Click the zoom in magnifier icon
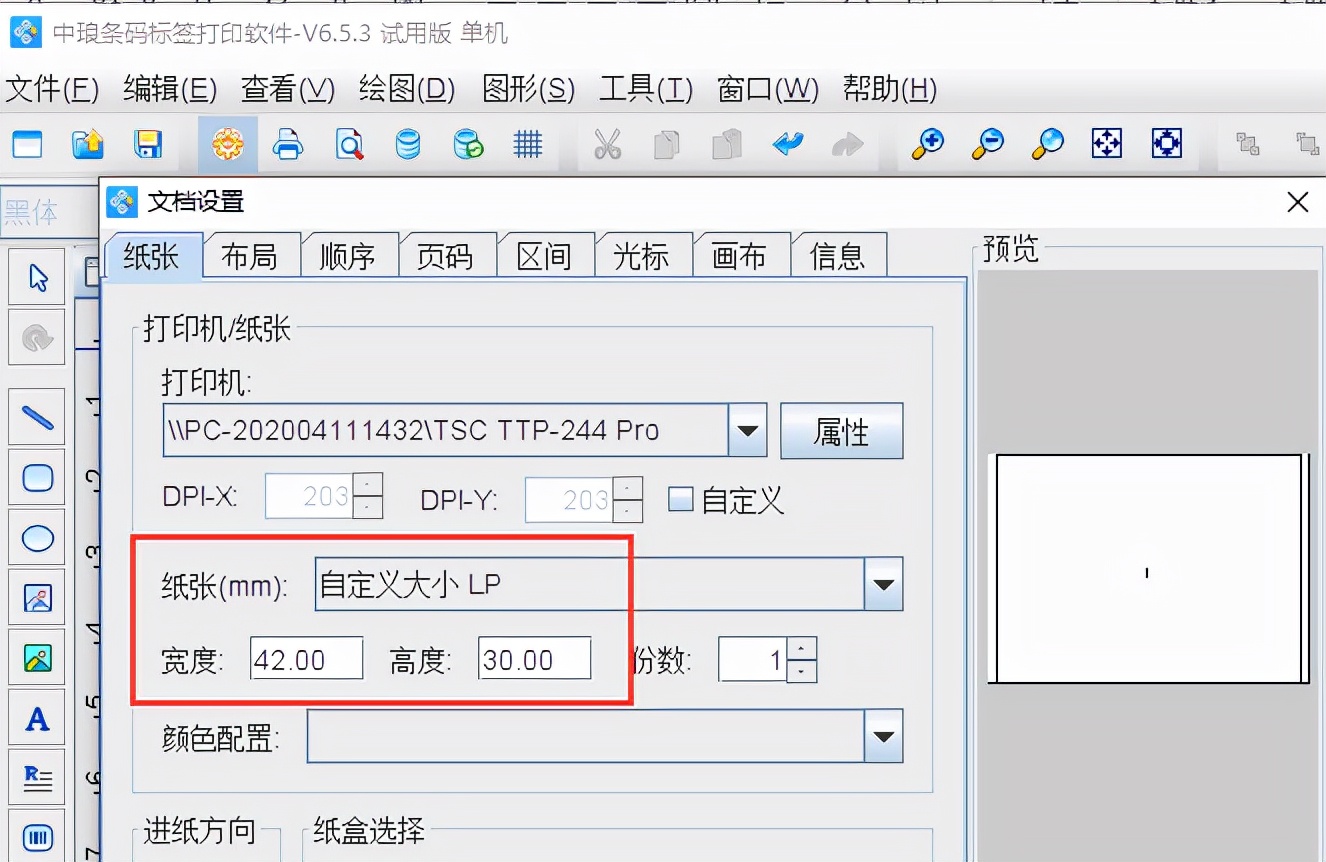1326x862 pixels. pos(927,143)
